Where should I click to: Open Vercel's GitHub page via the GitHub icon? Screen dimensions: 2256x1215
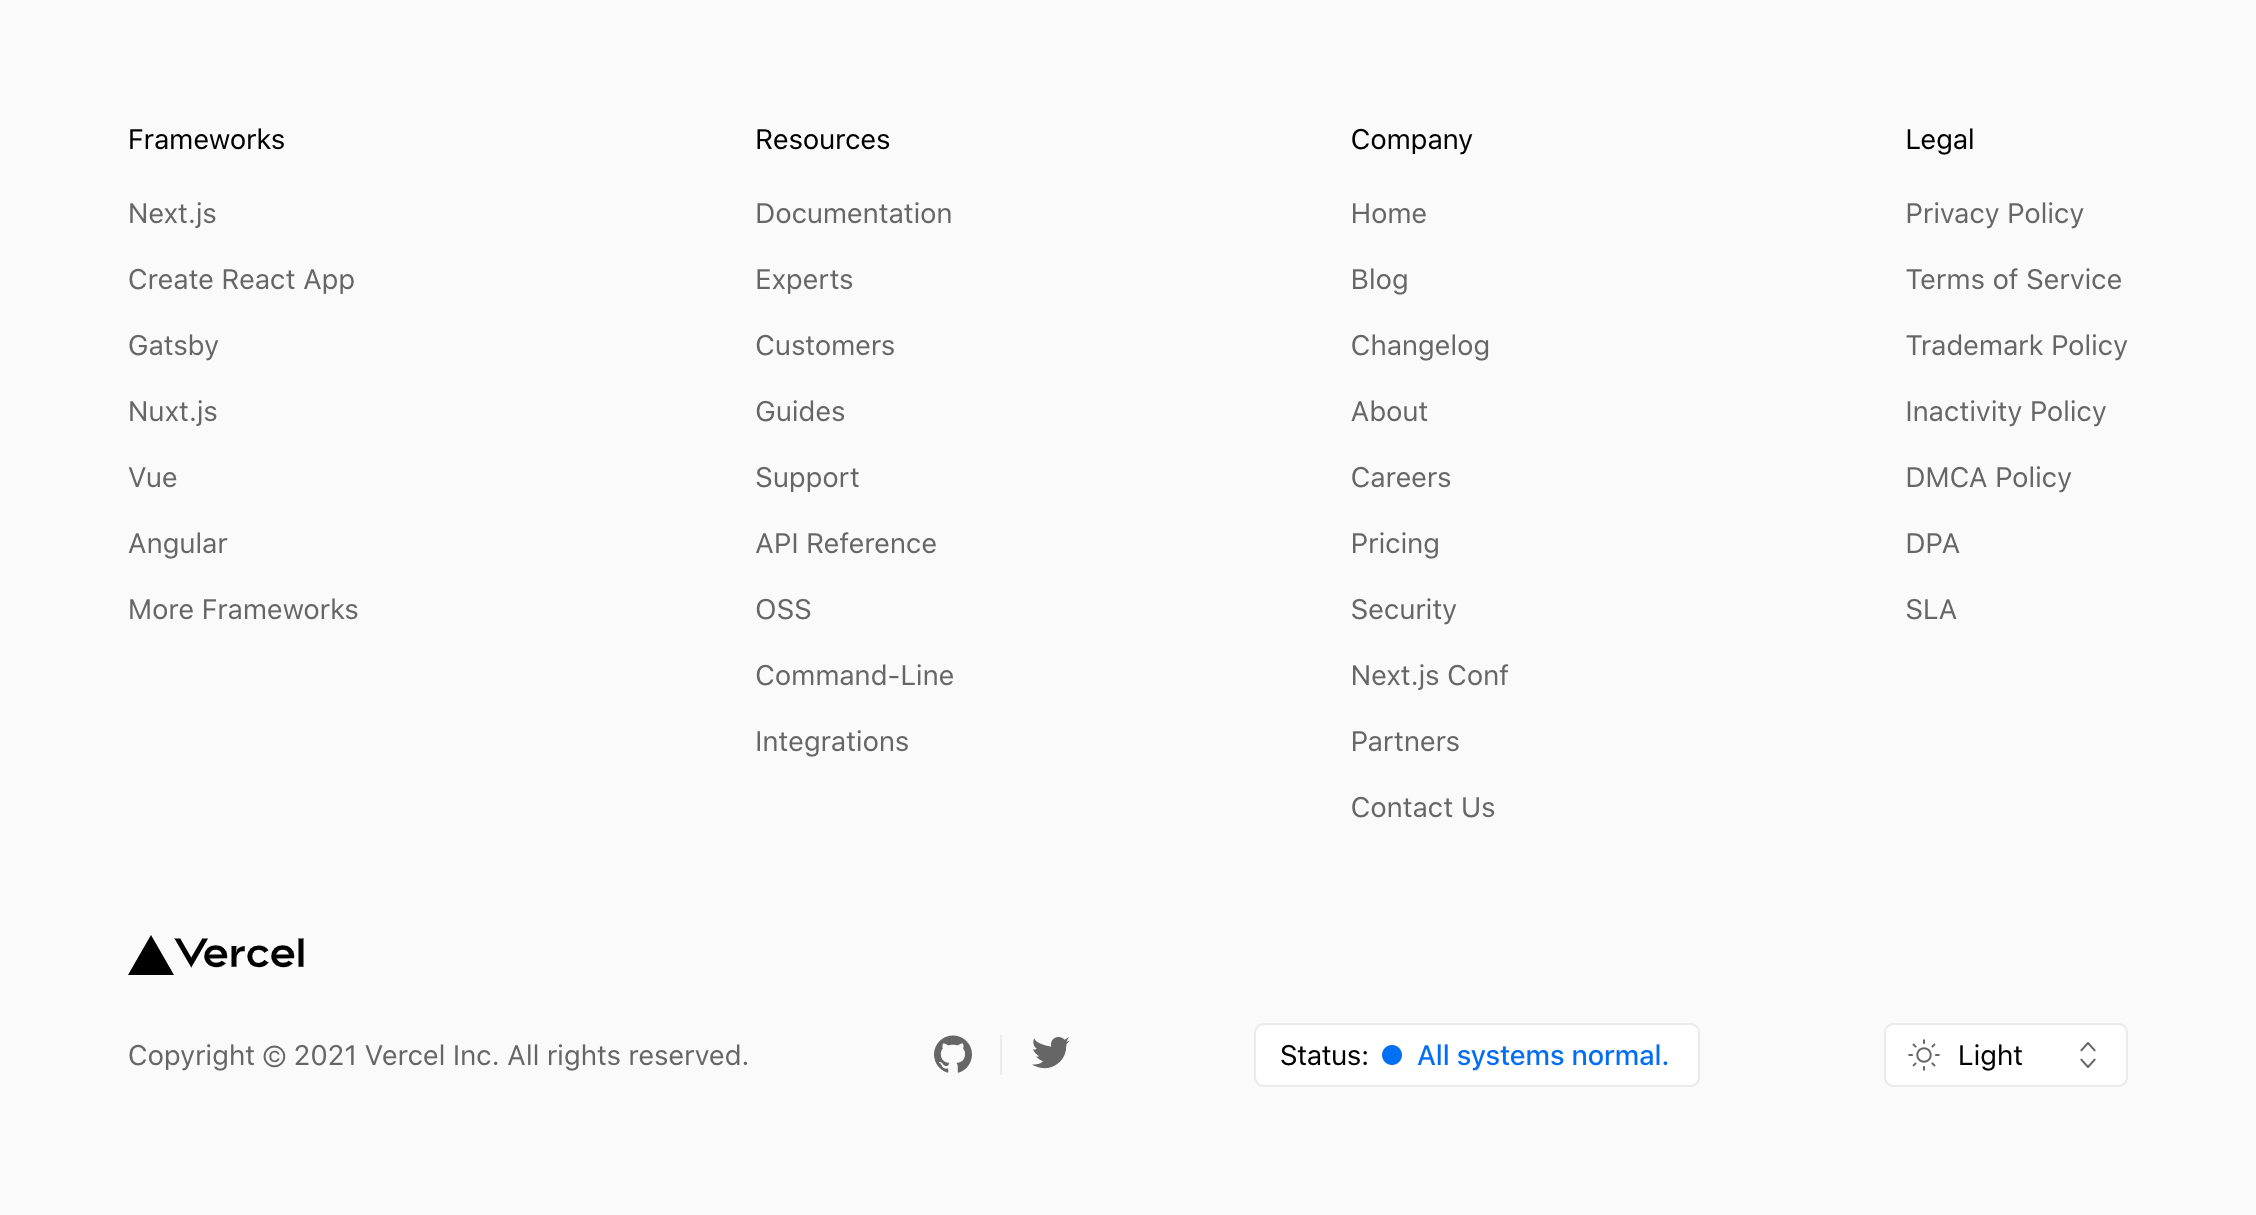click(952, 1054)
